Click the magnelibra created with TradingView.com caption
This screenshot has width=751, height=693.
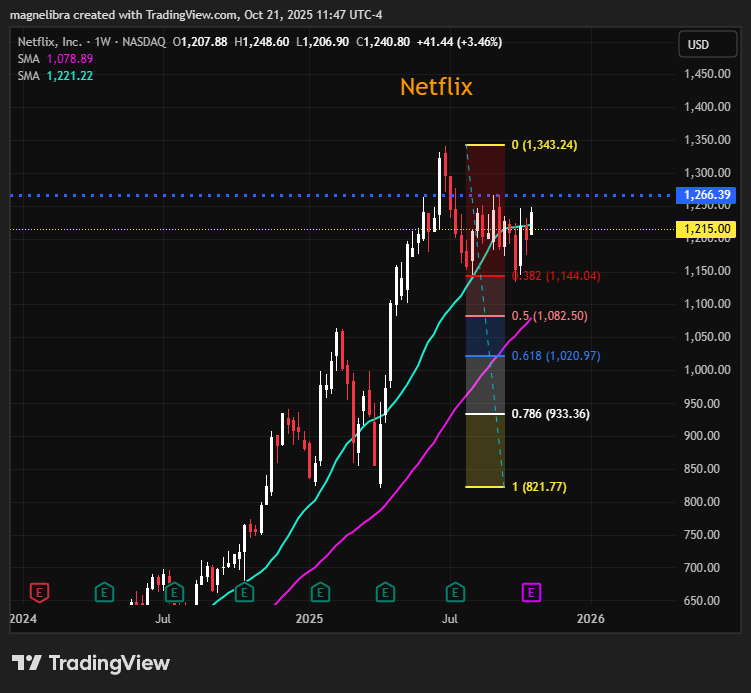coord(196,15)
